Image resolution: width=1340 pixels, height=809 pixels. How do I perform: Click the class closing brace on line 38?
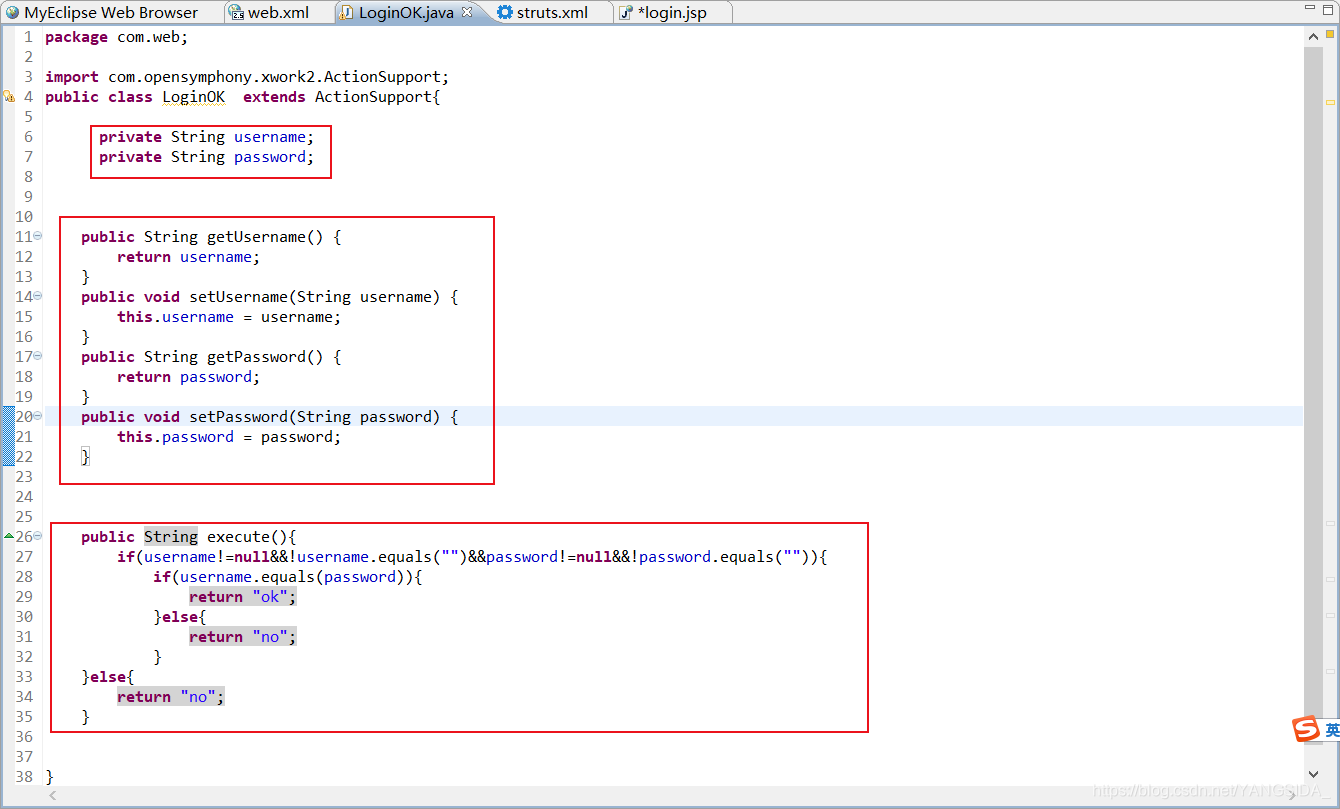[50, 777]
